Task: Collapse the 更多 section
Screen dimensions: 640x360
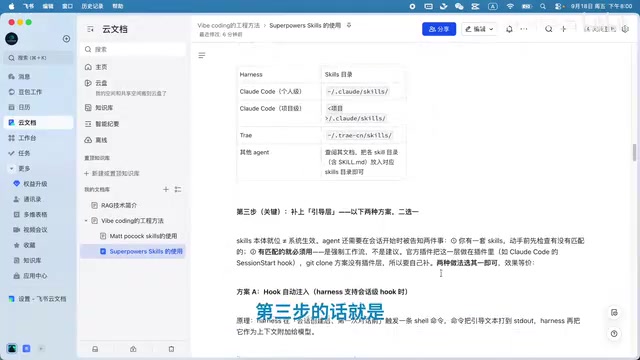Action: 11,169
